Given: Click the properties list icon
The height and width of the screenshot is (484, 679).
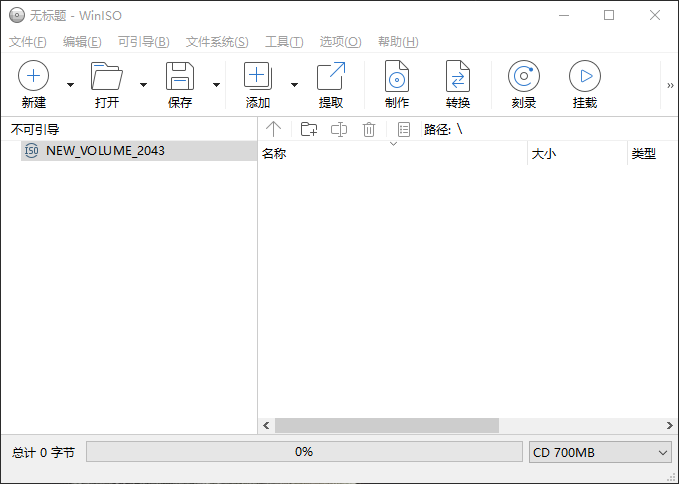Looking at the screenshot, I should tap(404, 129).
